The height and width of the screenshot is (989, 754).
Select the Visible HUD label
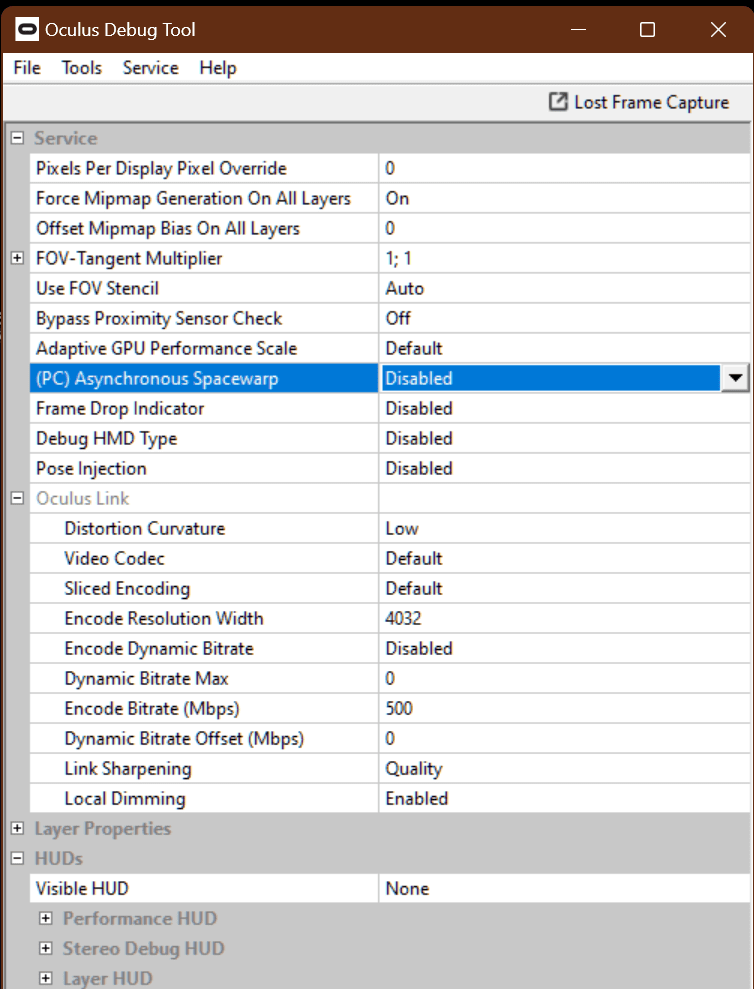coord(82,888)
